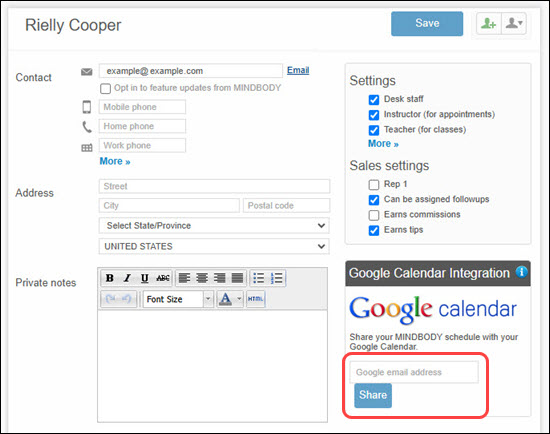550x434 pixels.
Task: Open the HTML source editor
Action: pyautogui.click(x=255, y=299)
